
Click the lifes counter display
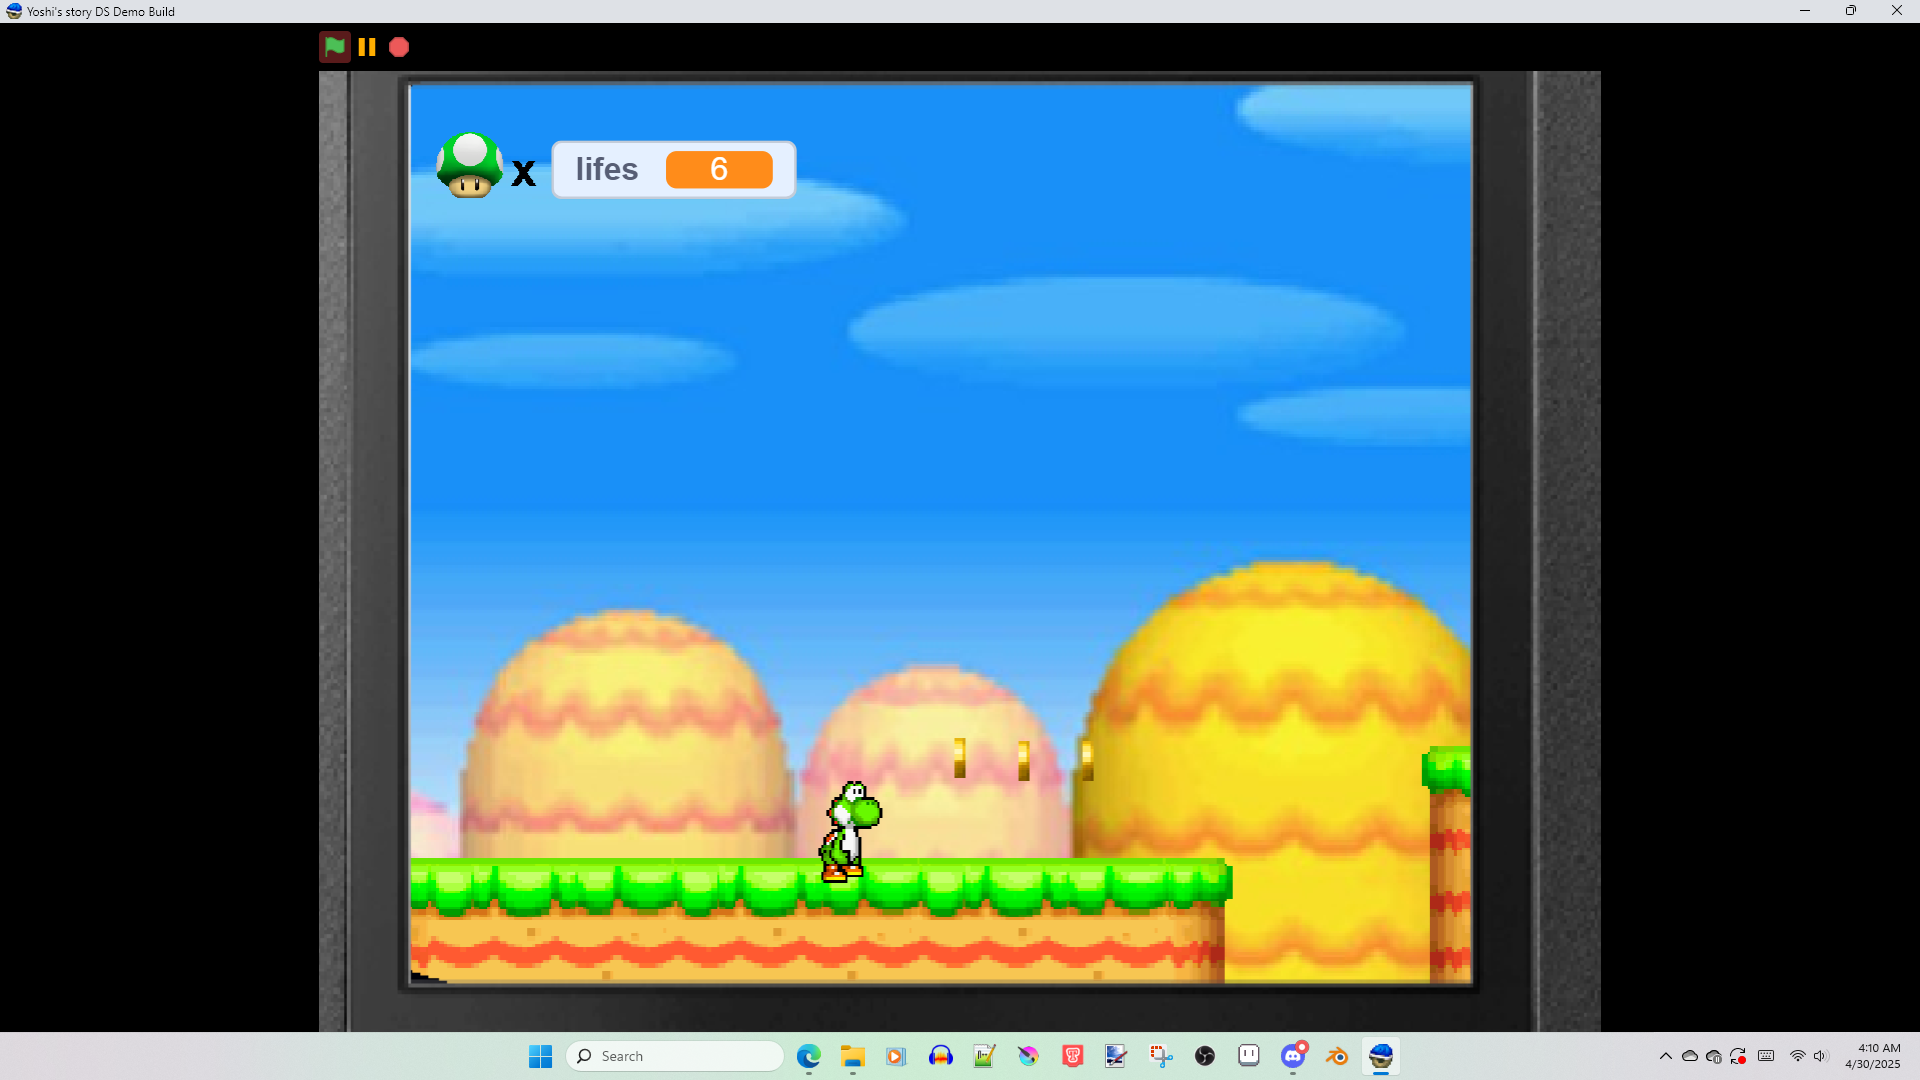[674, 169]
